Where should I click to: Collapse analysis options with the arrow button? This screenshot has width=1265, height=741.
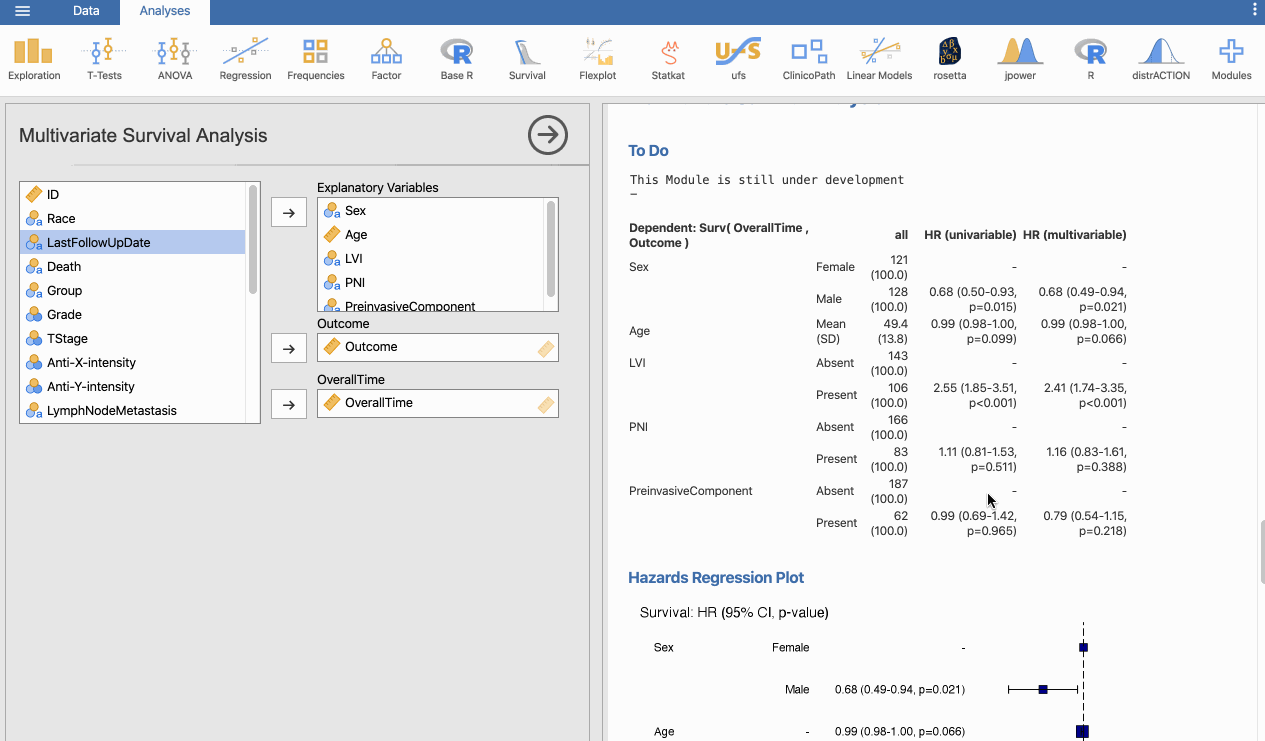(x=548, y=135)
